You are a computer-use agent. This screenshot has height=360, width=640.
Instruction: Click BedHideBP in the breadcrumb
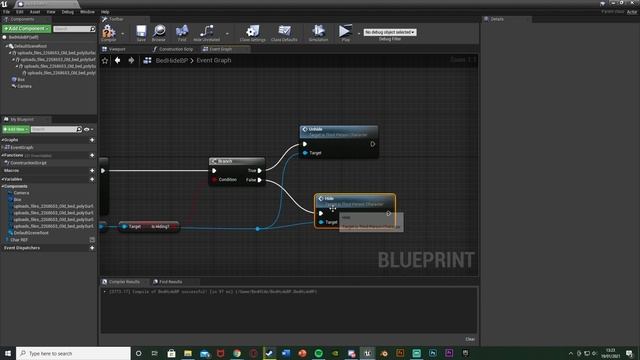coord(172,60)
